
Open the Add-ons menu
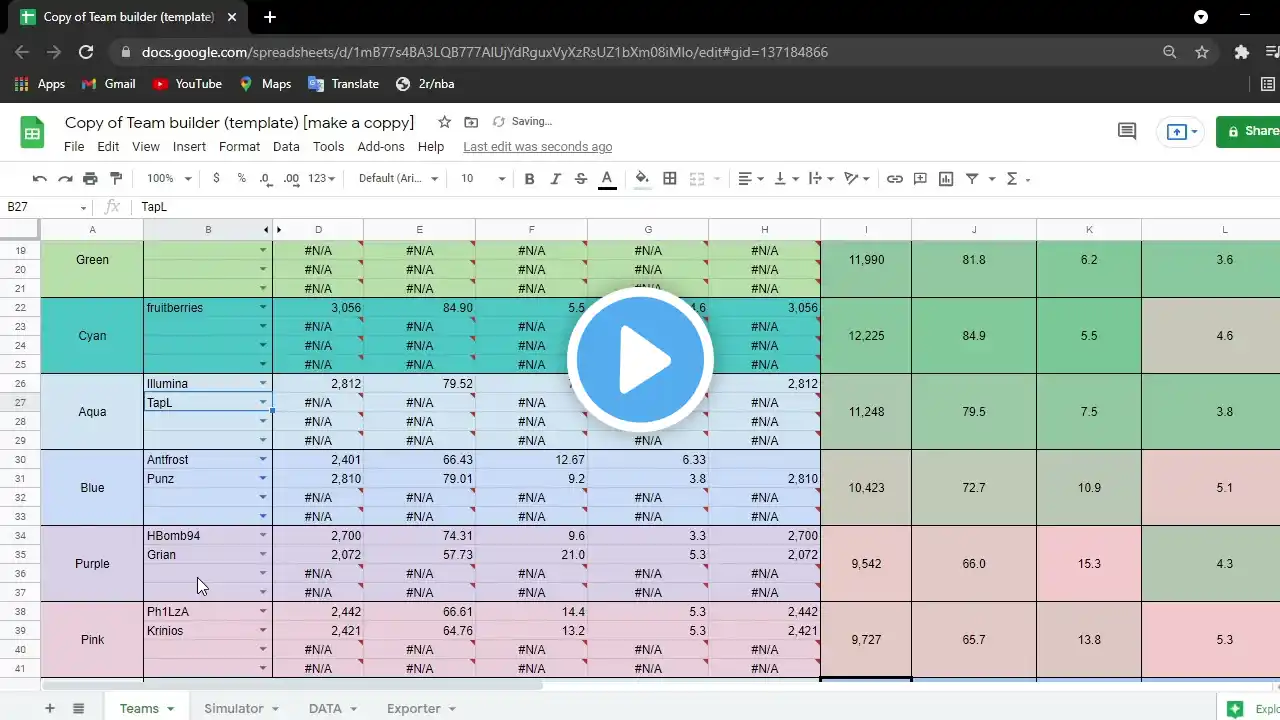click(x=381, y=147)
